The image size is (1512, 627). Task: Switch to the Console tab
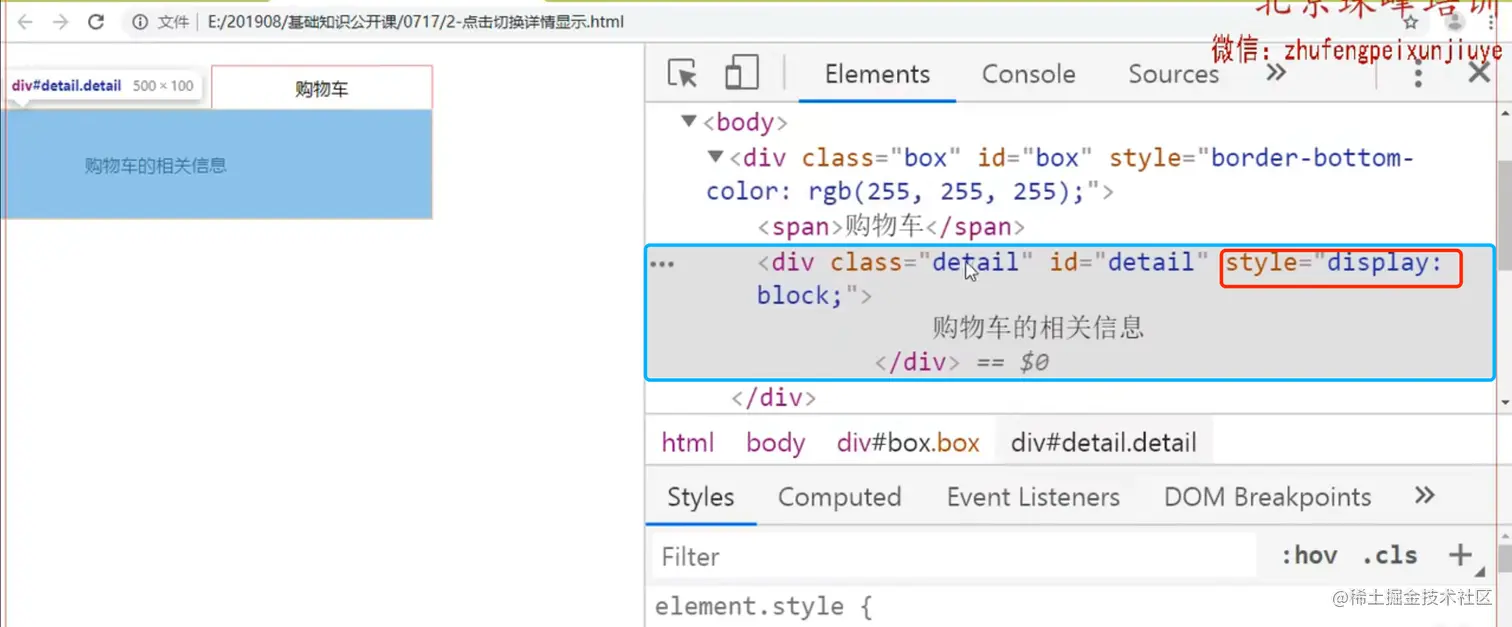coord(1028,74)
